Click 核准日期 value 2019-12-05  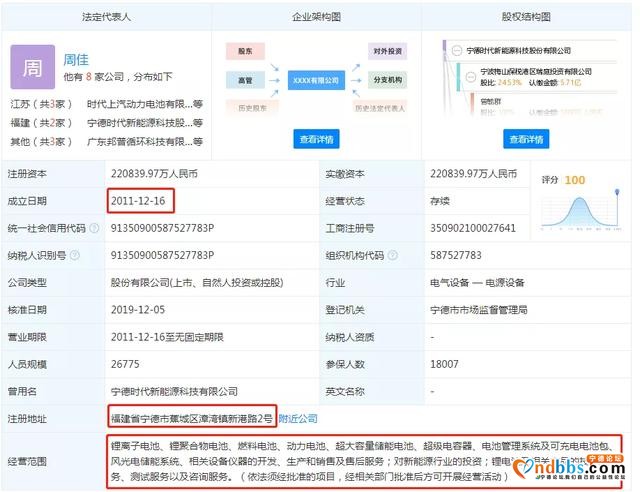tap(138, 310)
